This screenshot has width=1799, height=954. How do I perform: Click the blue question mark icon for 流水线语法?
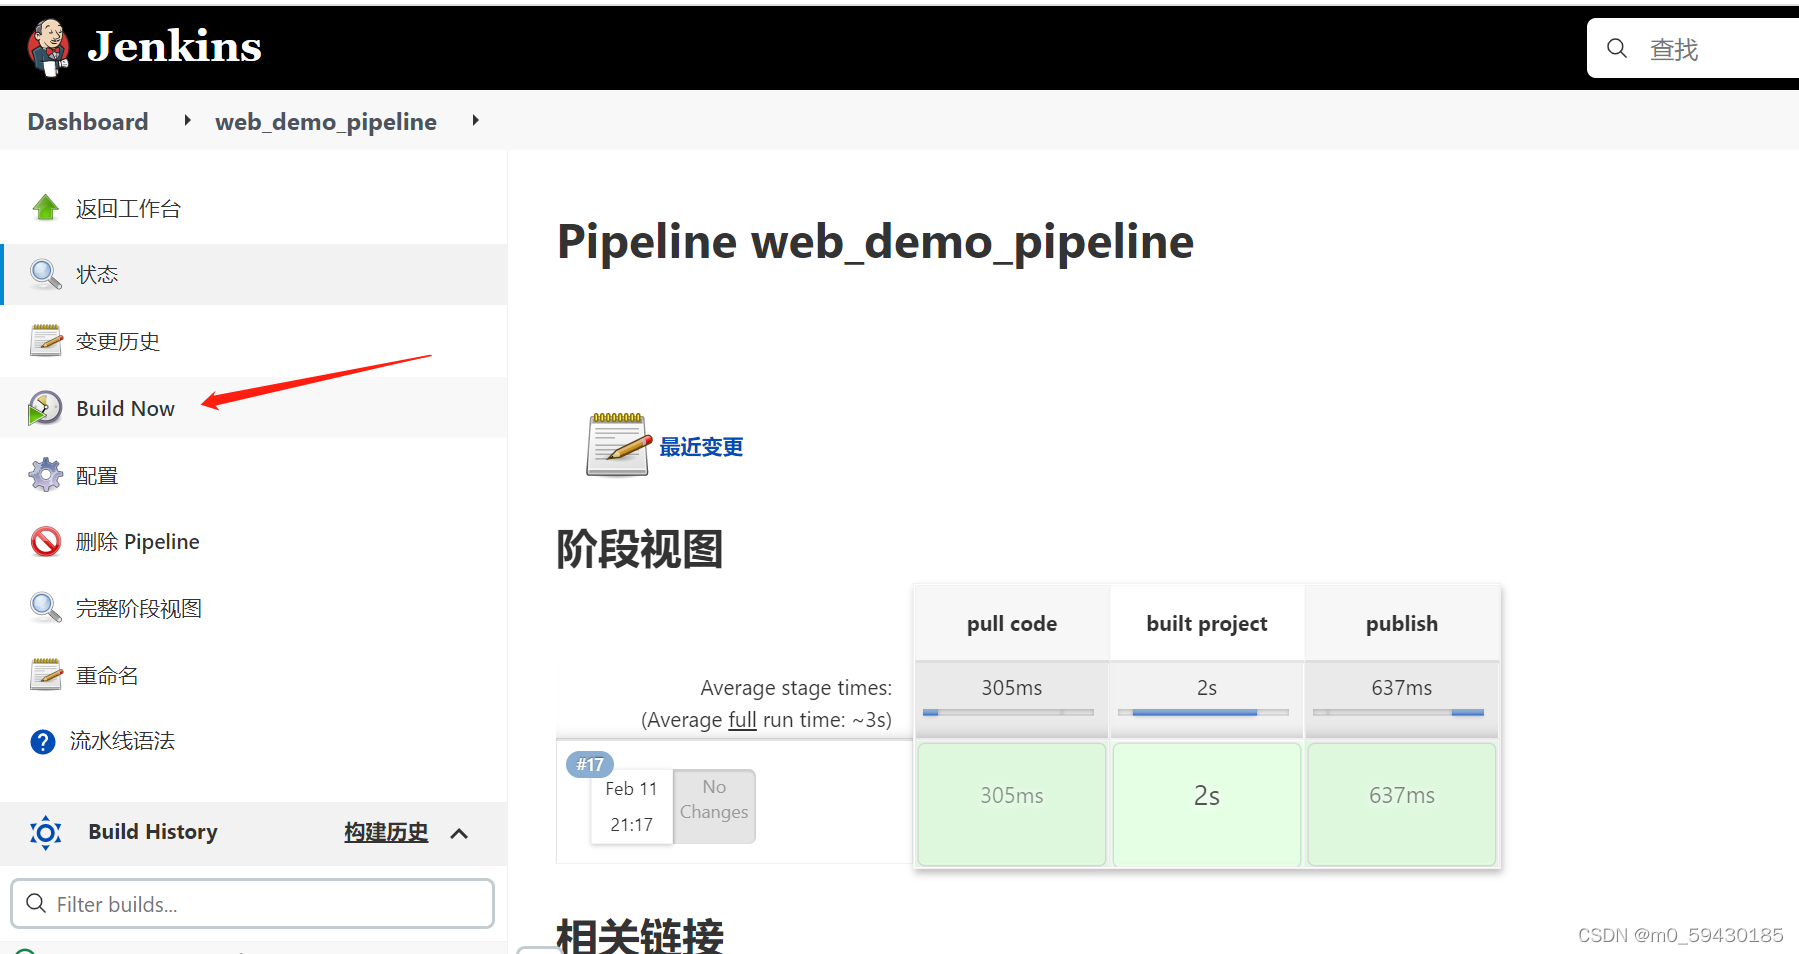(x=43, y=741)
